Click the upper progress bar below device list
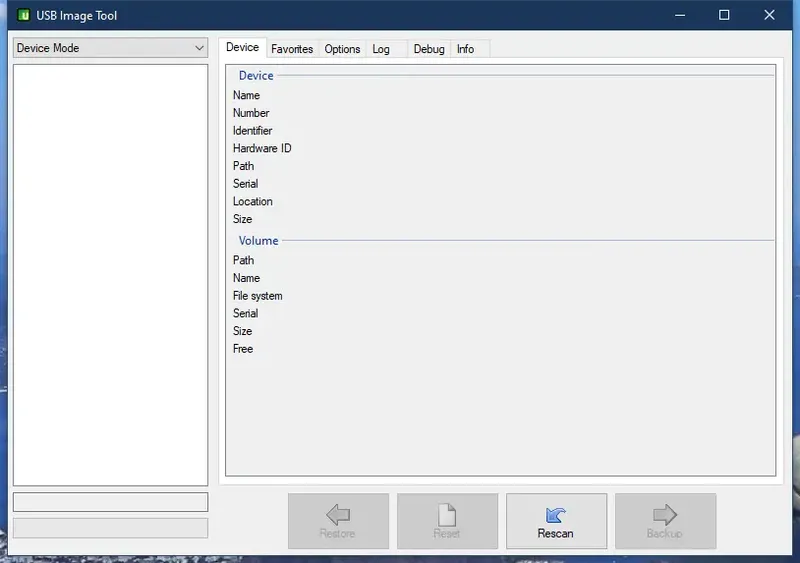 coord(110,502)
